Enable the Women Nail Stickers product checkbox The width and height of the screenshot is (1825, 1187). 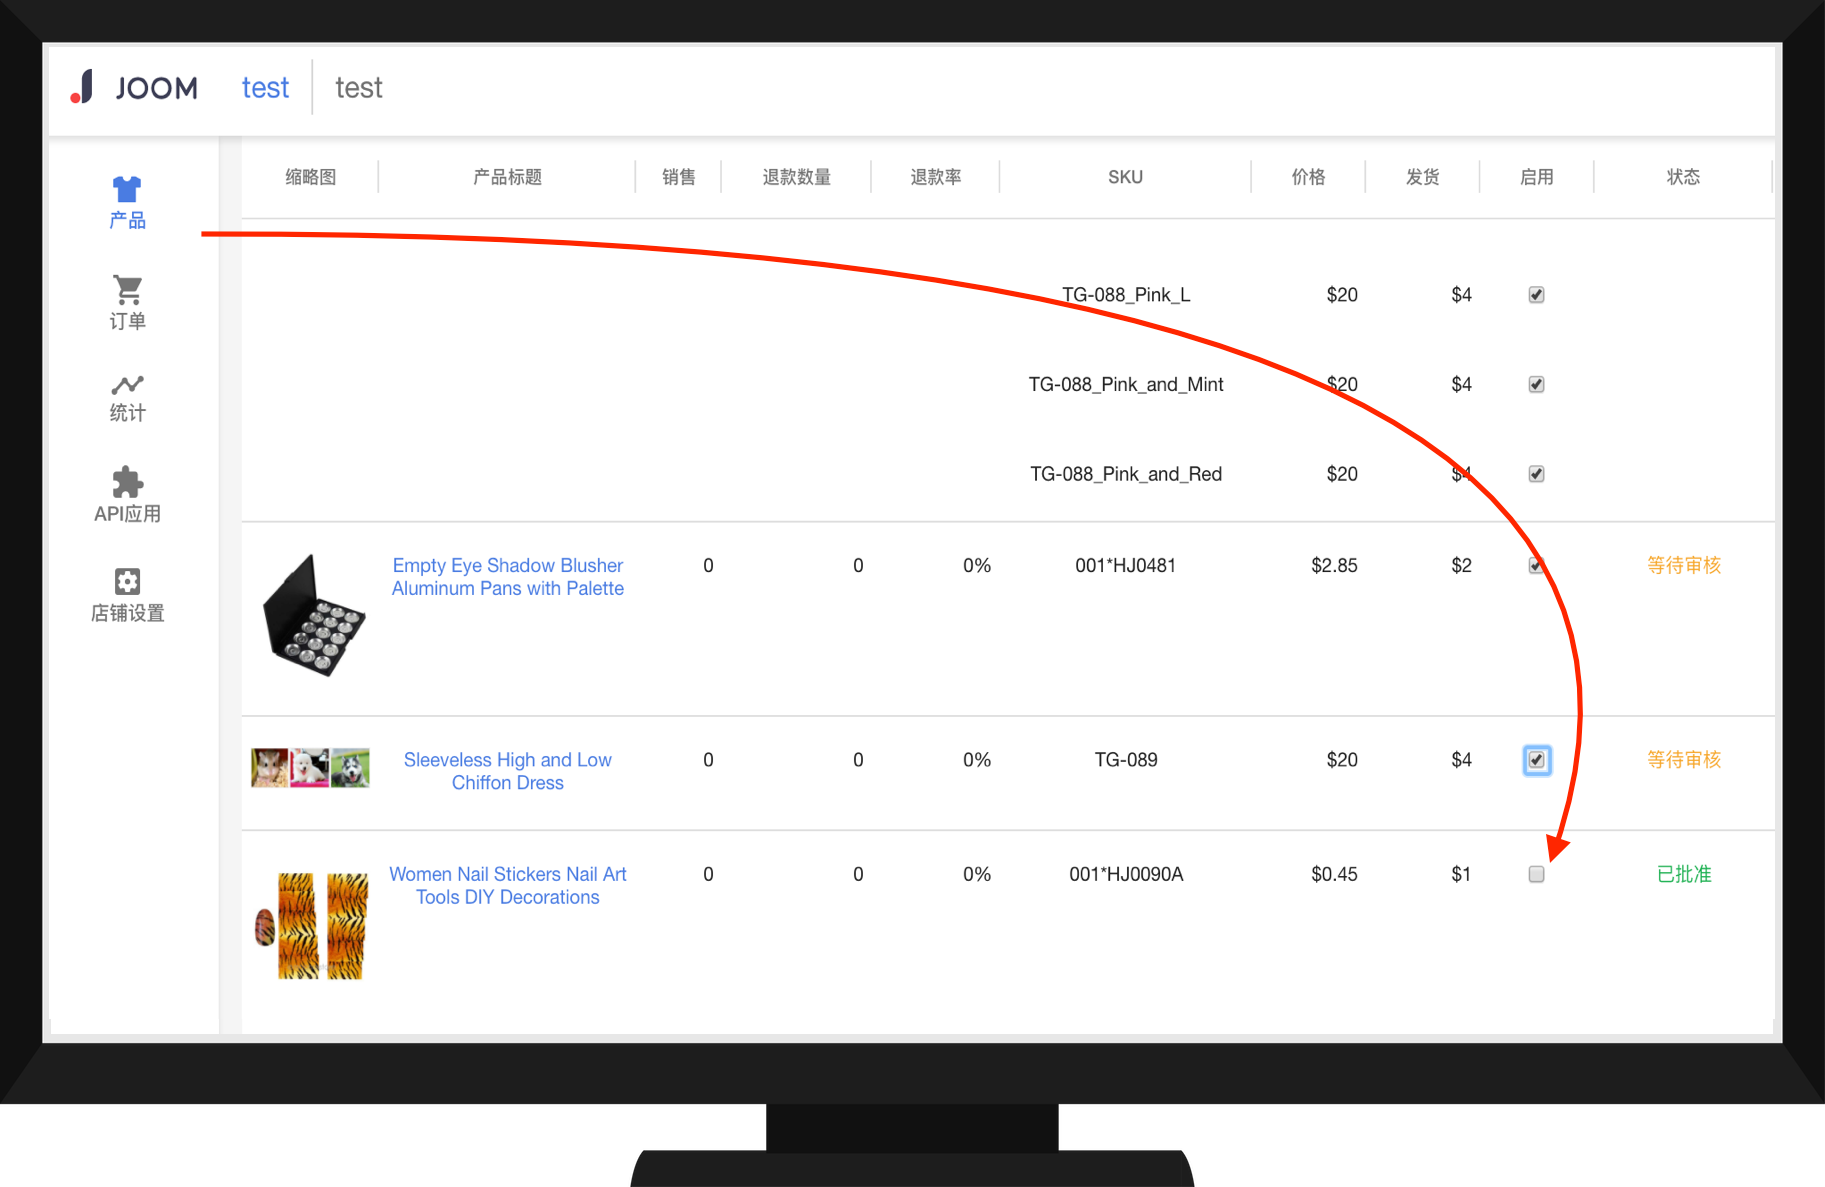coord(1536,874)
